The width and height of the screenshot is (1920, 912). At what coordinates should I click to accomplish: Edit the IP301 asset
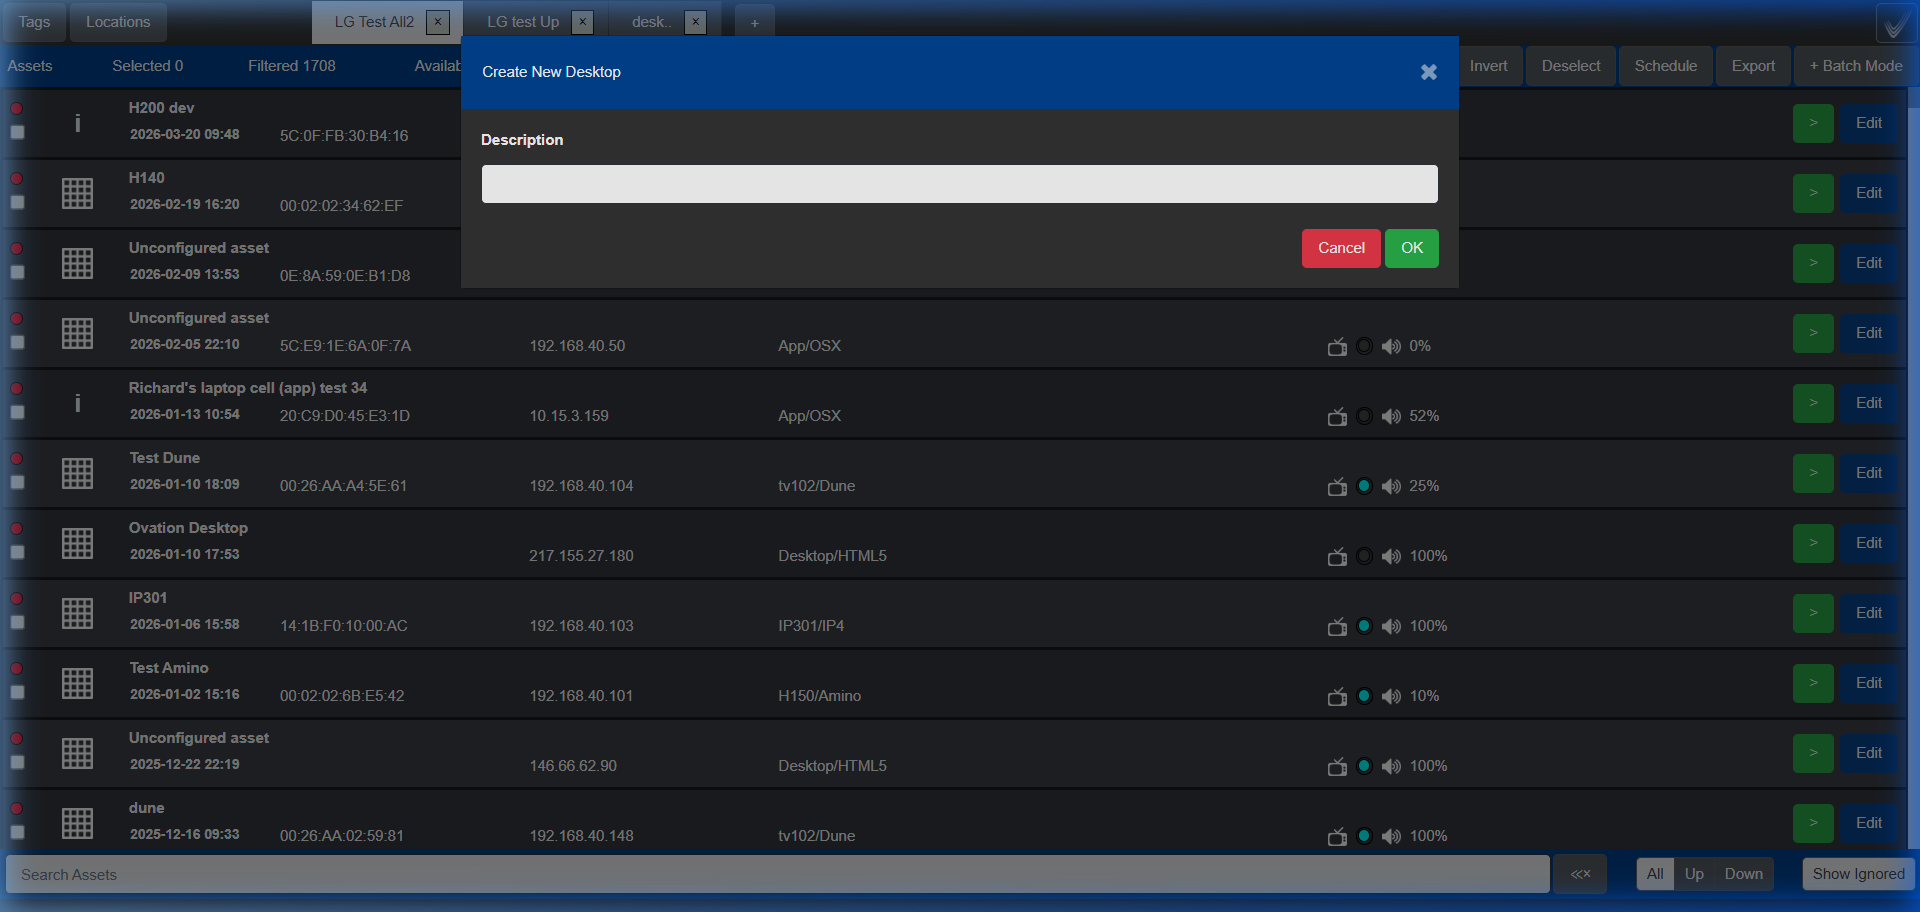pos(1869,613)
